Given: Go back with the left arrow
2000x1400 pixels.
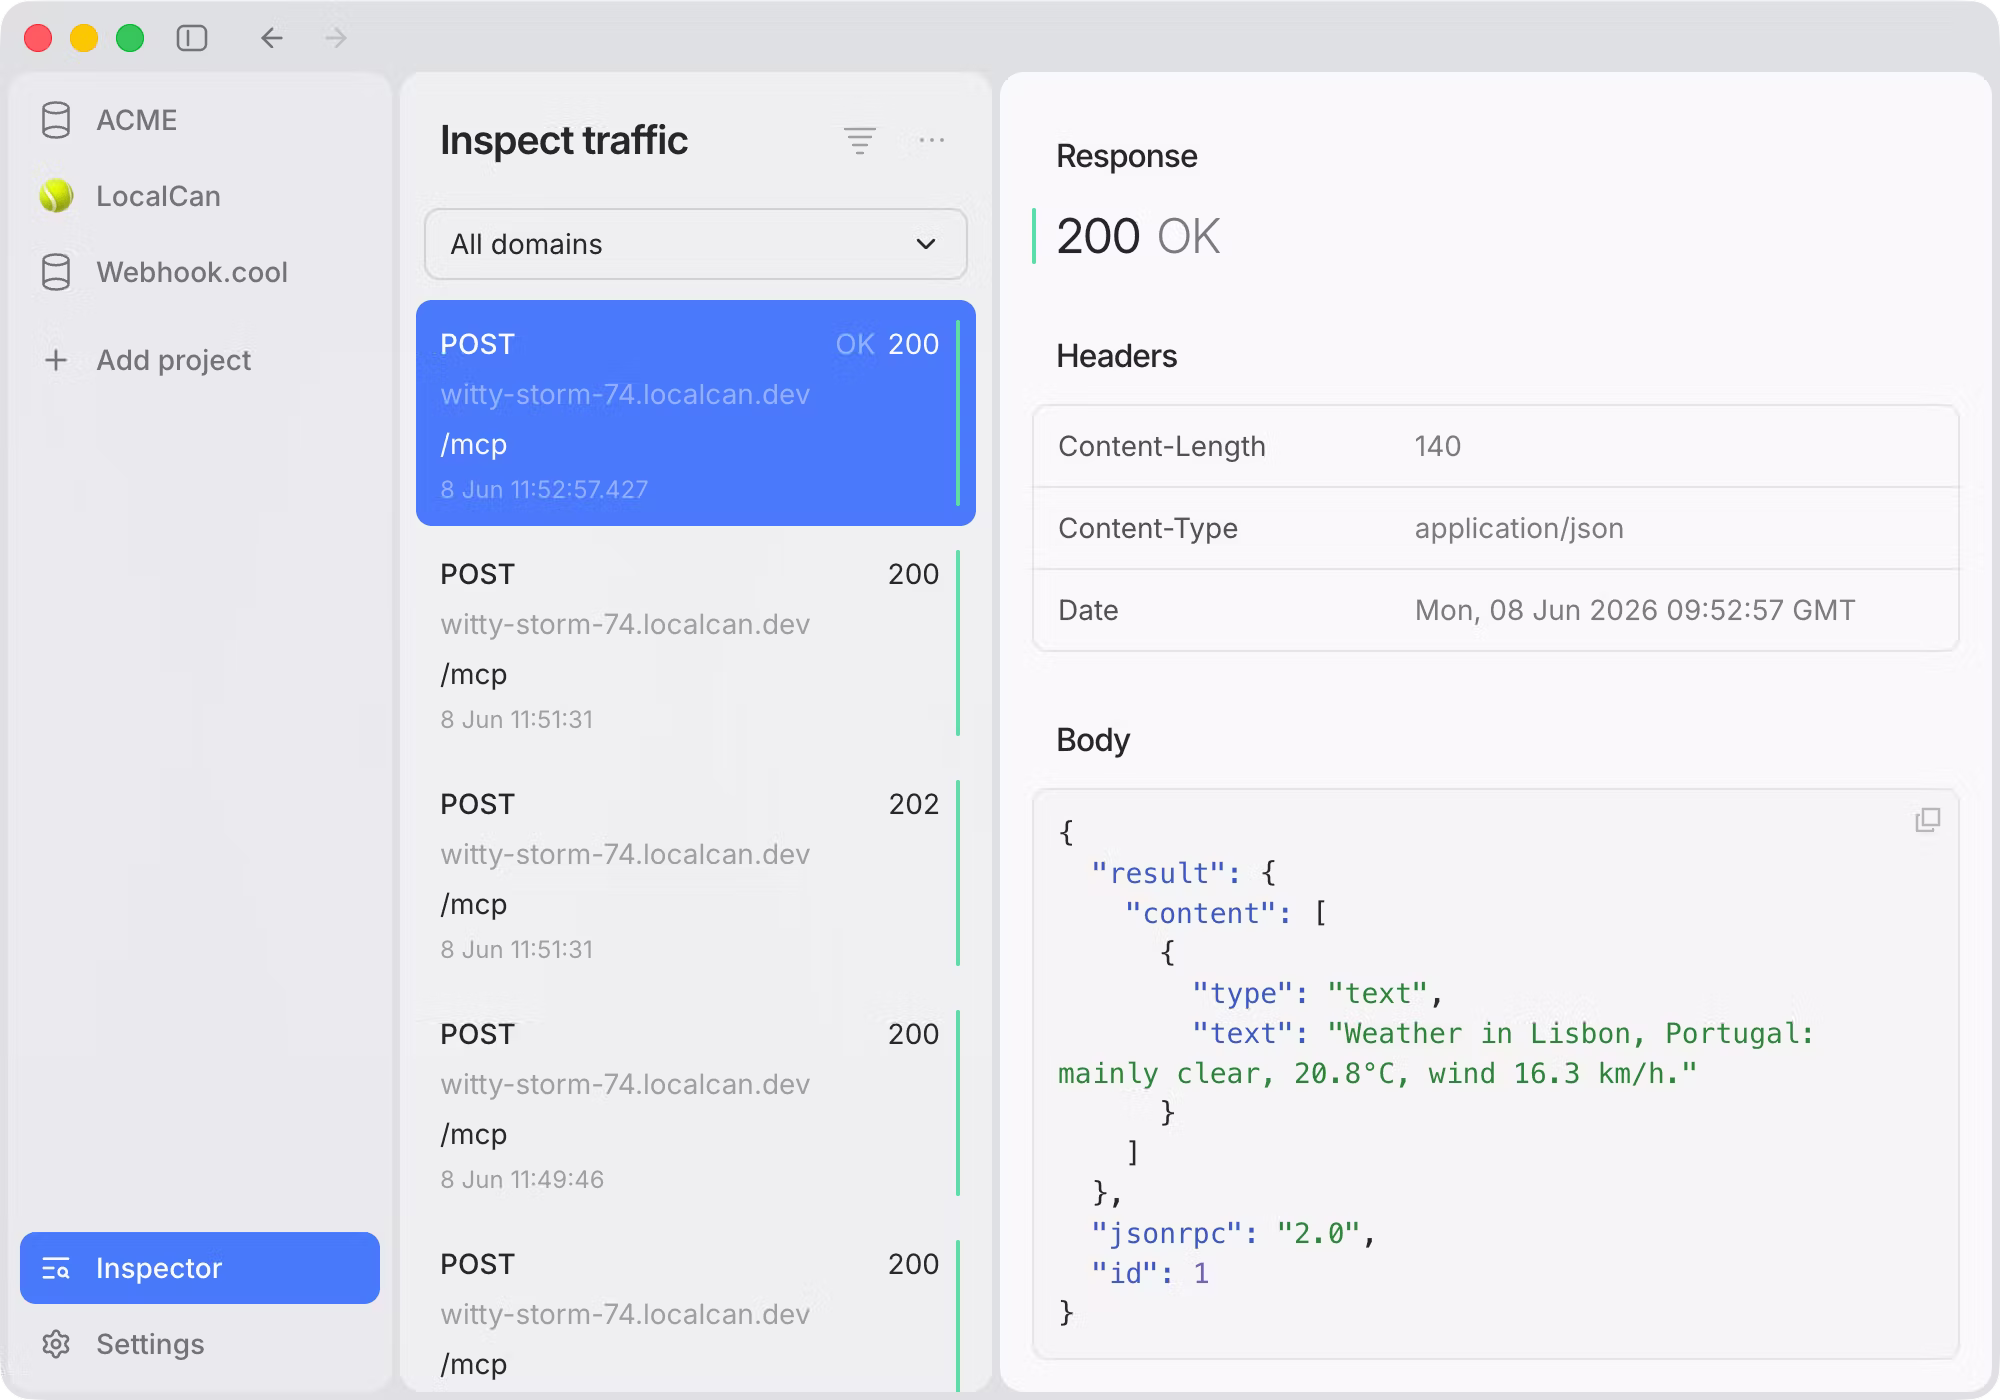Looking at the screenshot, I should [271, 38].
